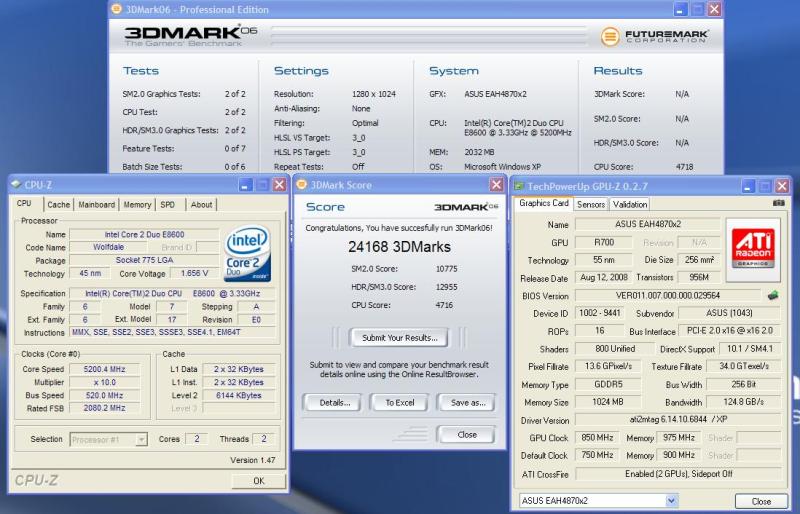Image resolution: width=800 pixels, height=514 pixels.
Task: Click the 3DMark06 logo in main window
Action: pyautogui.click(x=190, y=36)
